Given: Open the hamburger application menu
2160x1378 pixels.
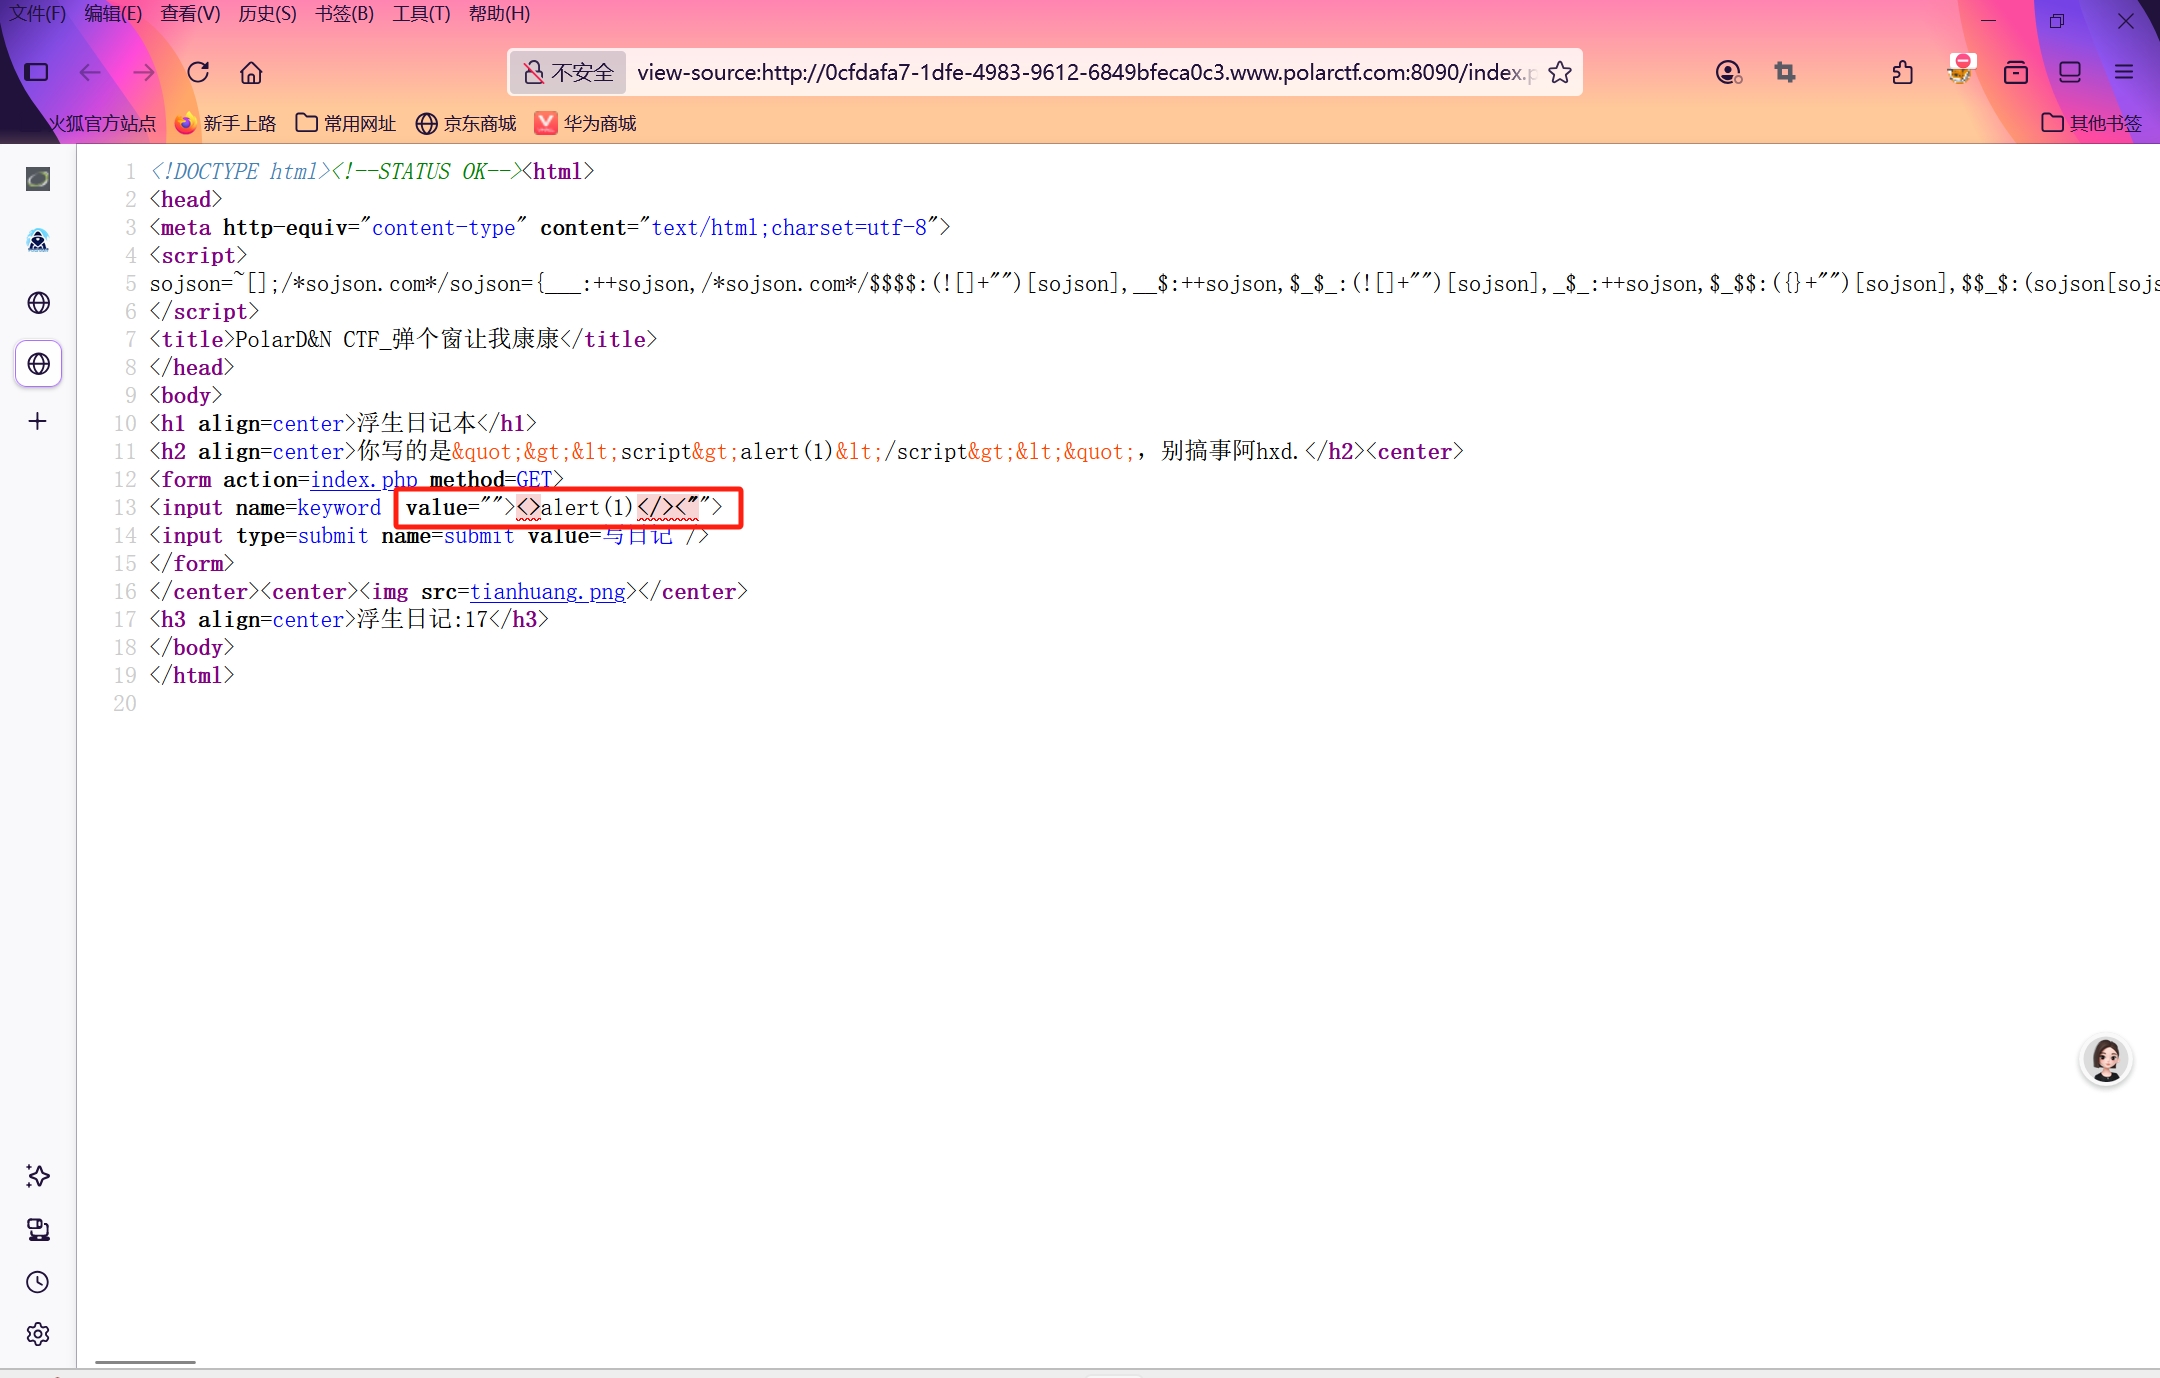Looking at the screenshot, I should pos(2124,72).
